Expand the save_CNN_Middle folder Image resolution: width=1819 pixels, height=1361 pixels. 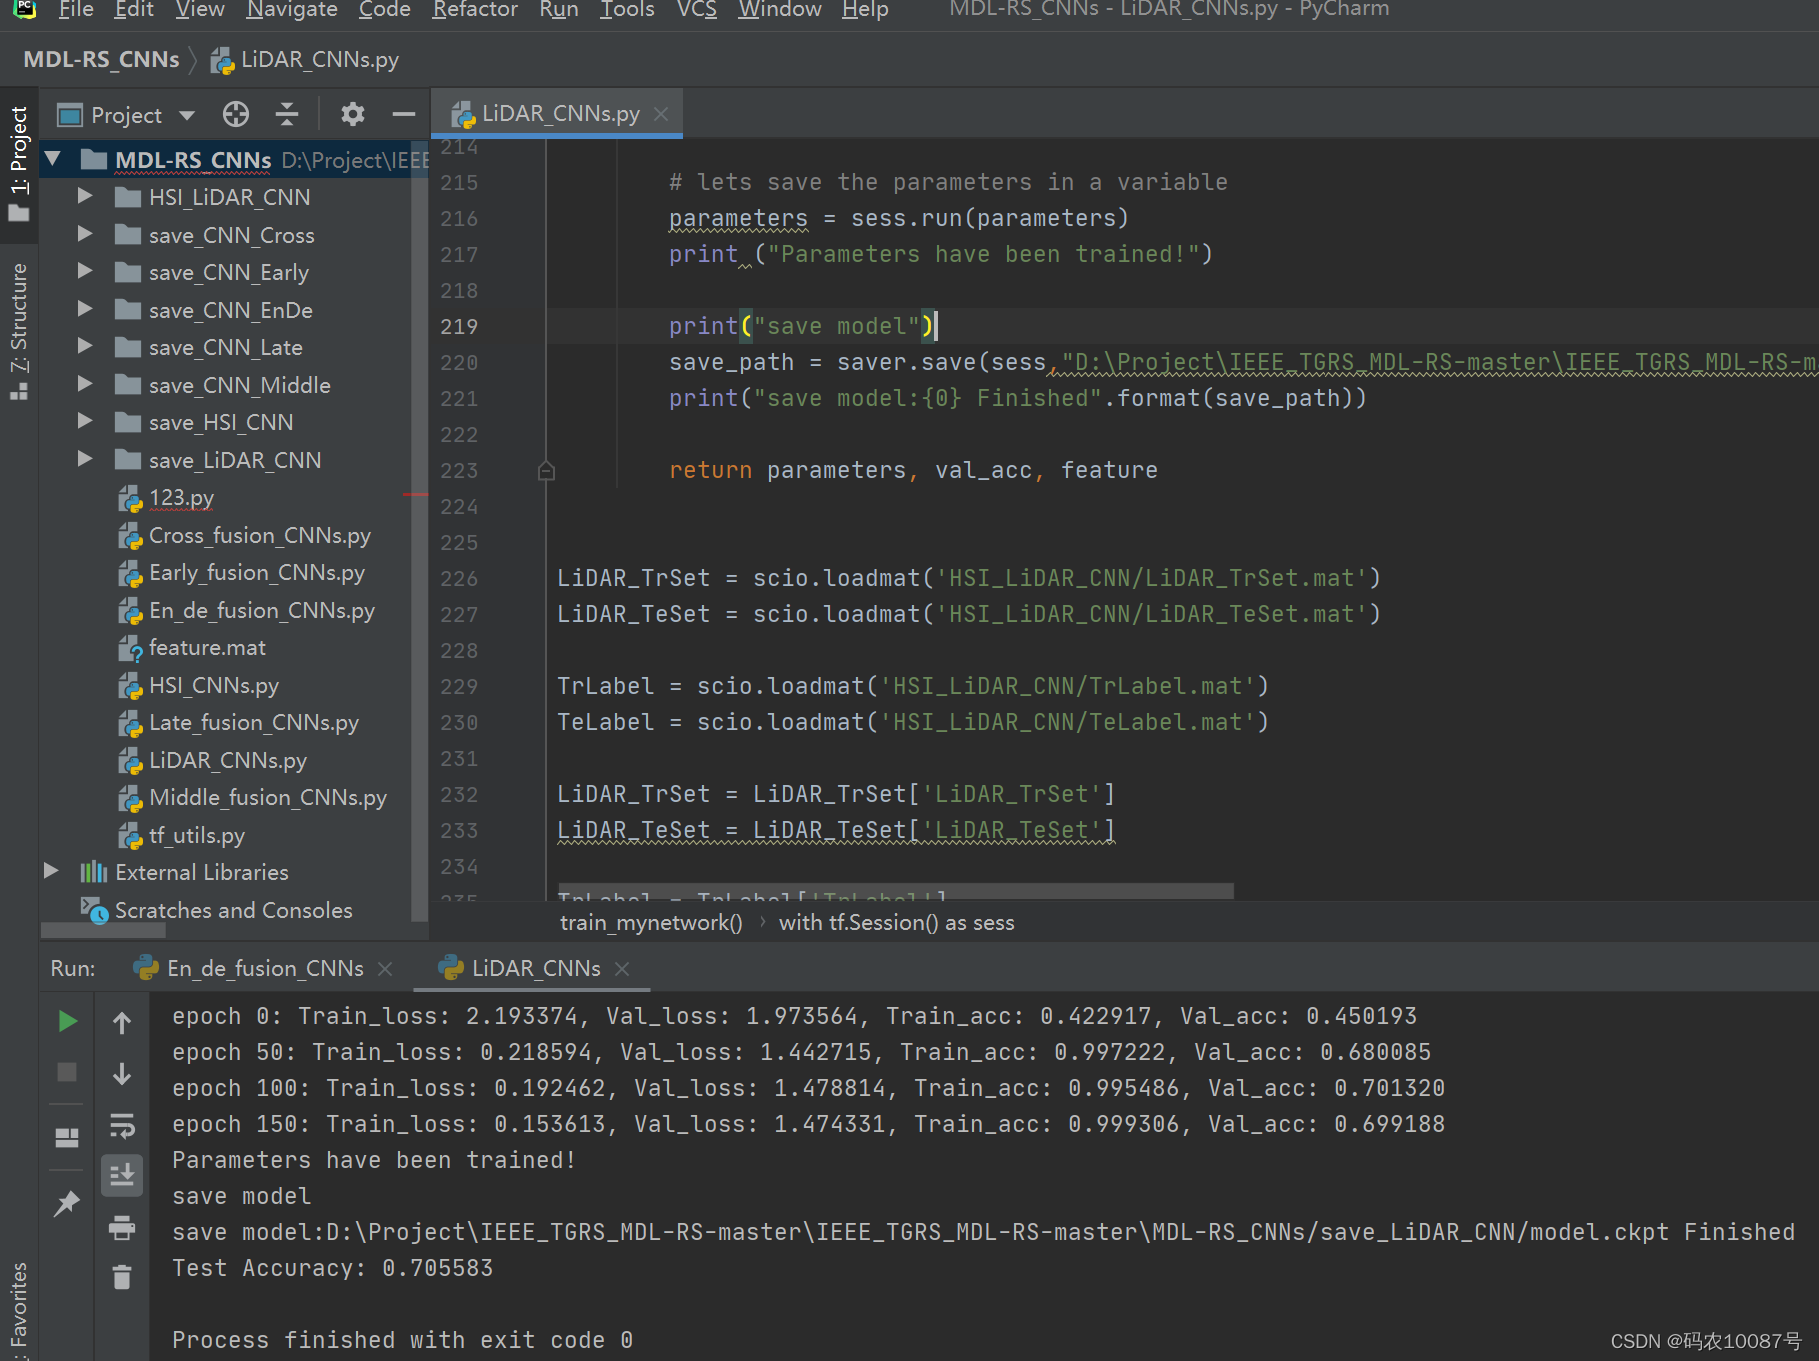click(85, 384)
